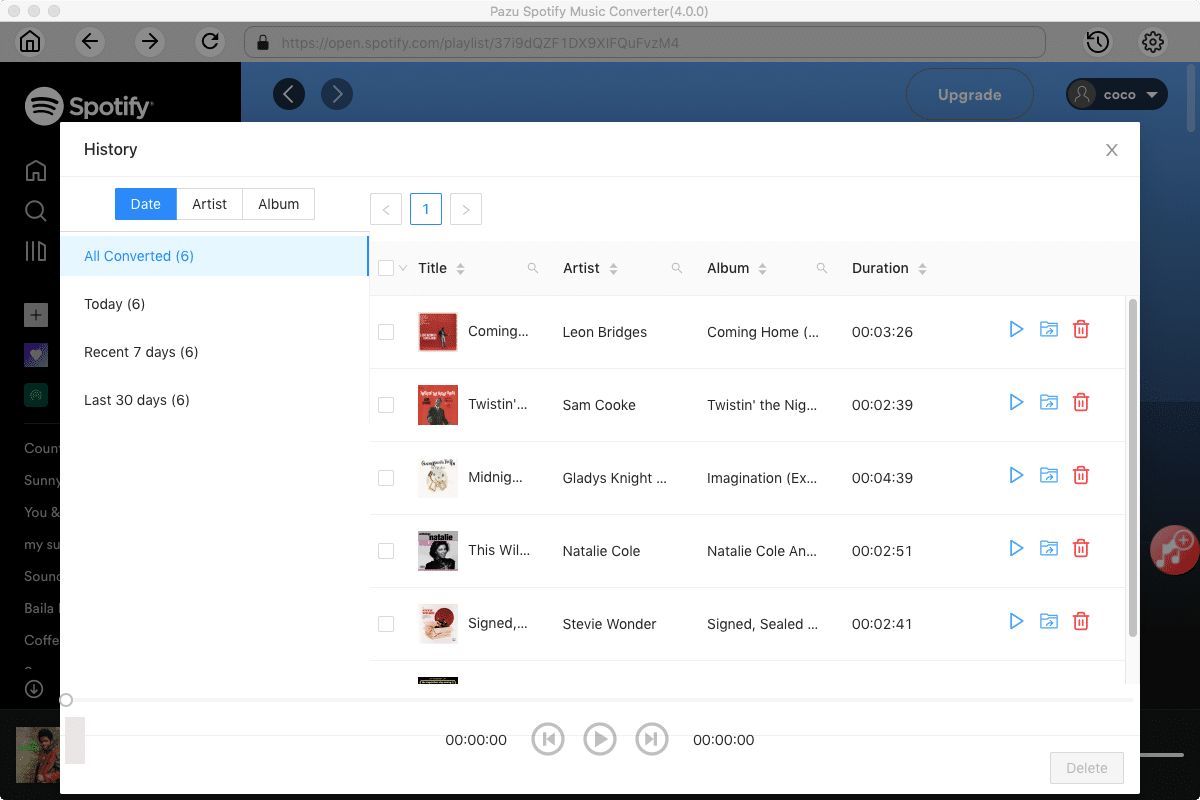Click the Upgrade button
Viewport: 1200px width, 800px height.
pyautogui.click(x=969, y=95)
